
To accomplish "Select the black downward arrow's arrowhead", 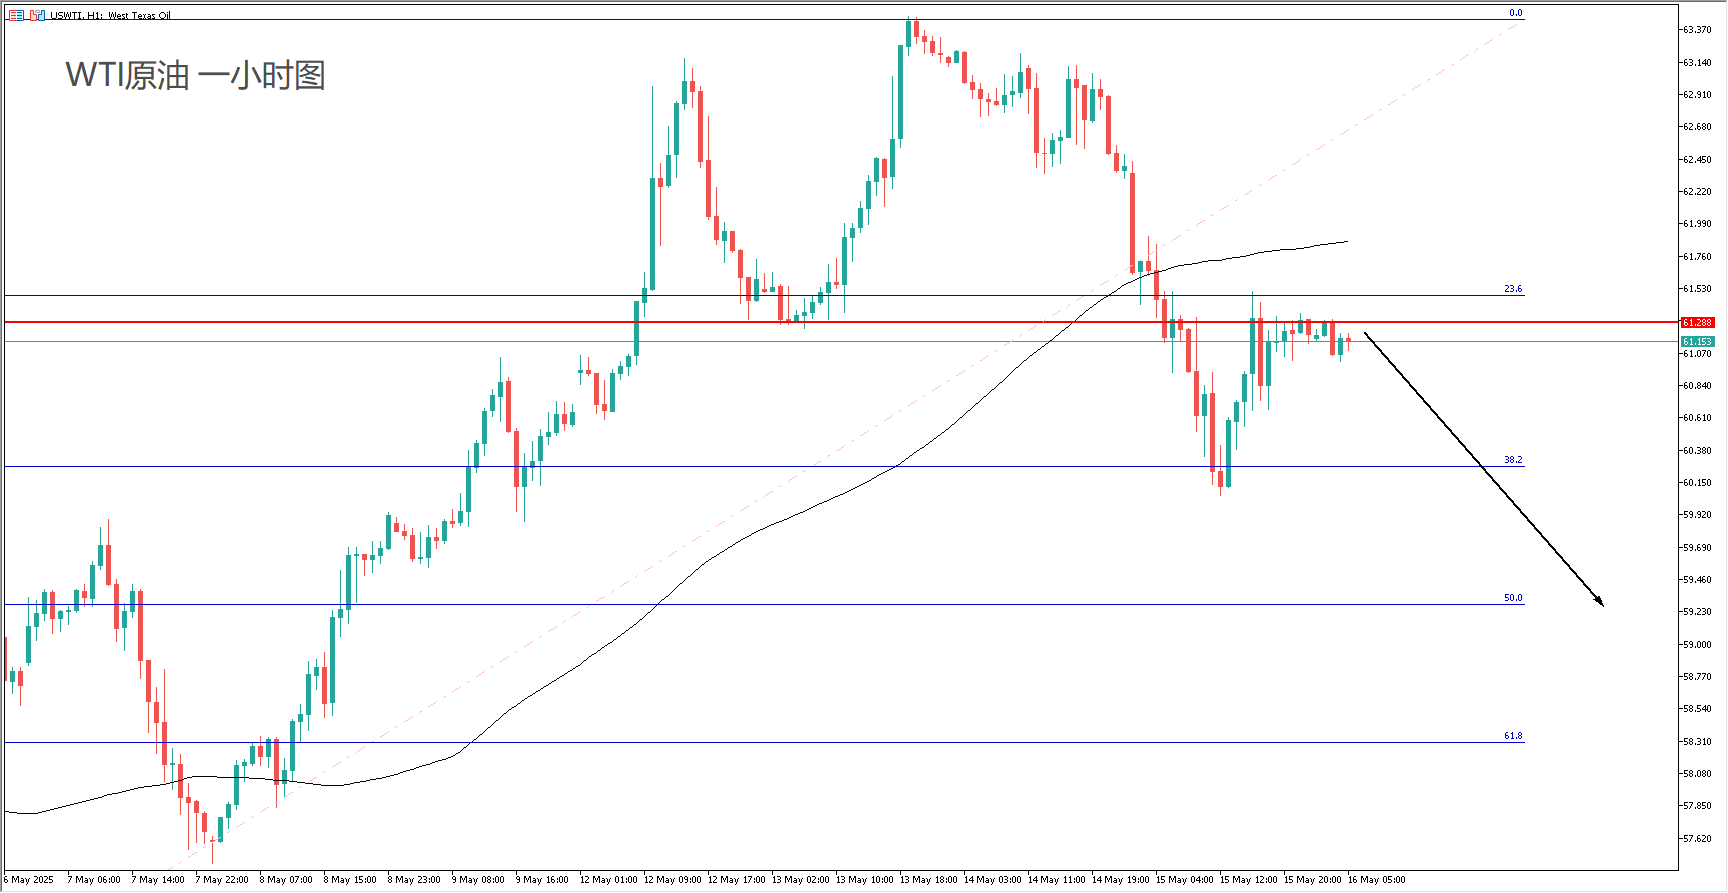I will pos(1600,602).
